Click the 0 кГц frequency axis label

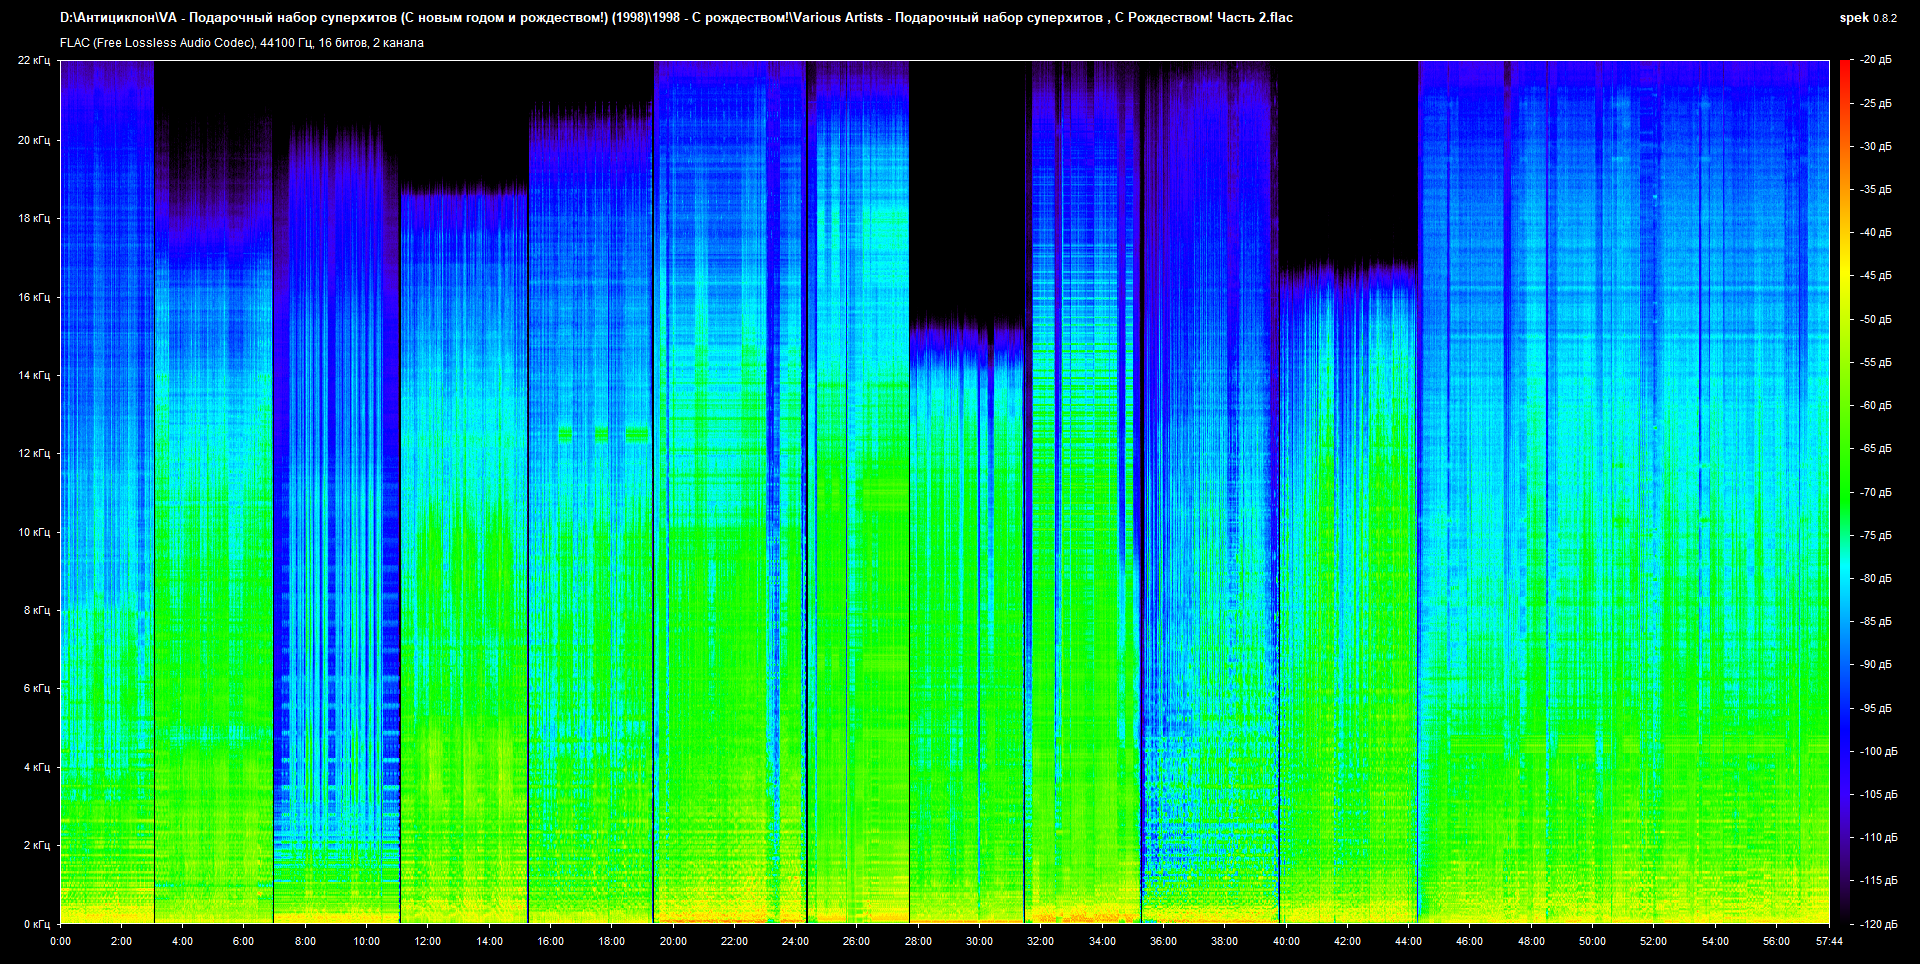click(36, 924)
